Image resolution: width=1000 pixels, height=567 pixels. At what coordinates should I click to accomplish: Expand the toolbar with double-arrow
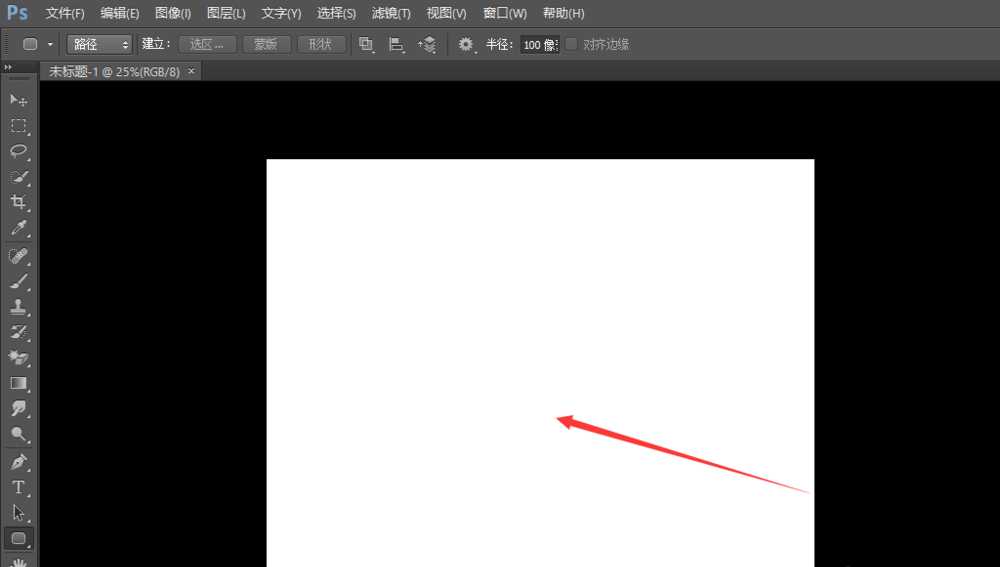tap(8, 67)
